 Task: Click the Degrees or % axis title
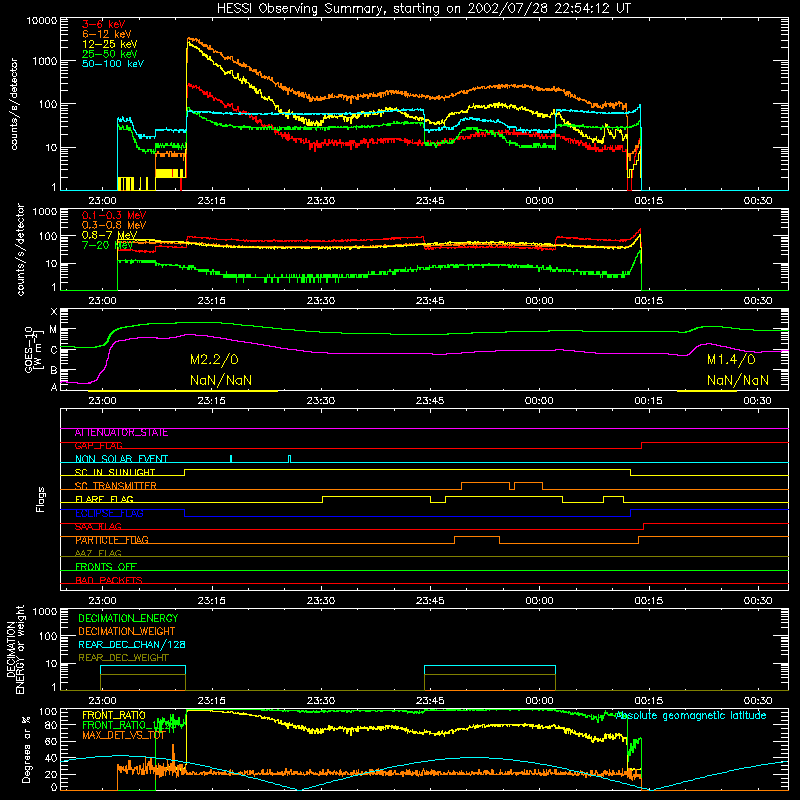26,749
